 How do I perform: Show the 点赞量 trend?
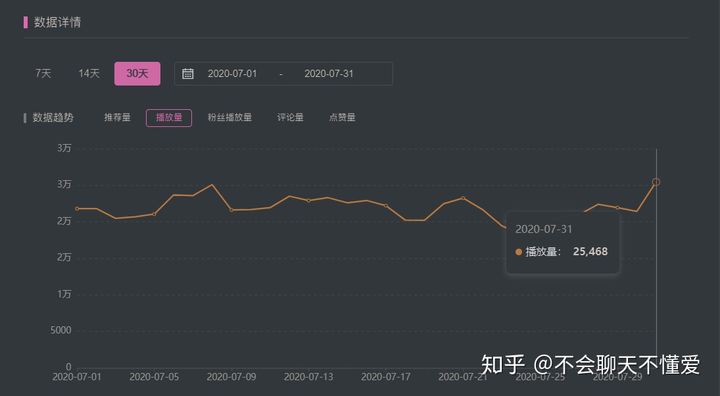point(342,118)
